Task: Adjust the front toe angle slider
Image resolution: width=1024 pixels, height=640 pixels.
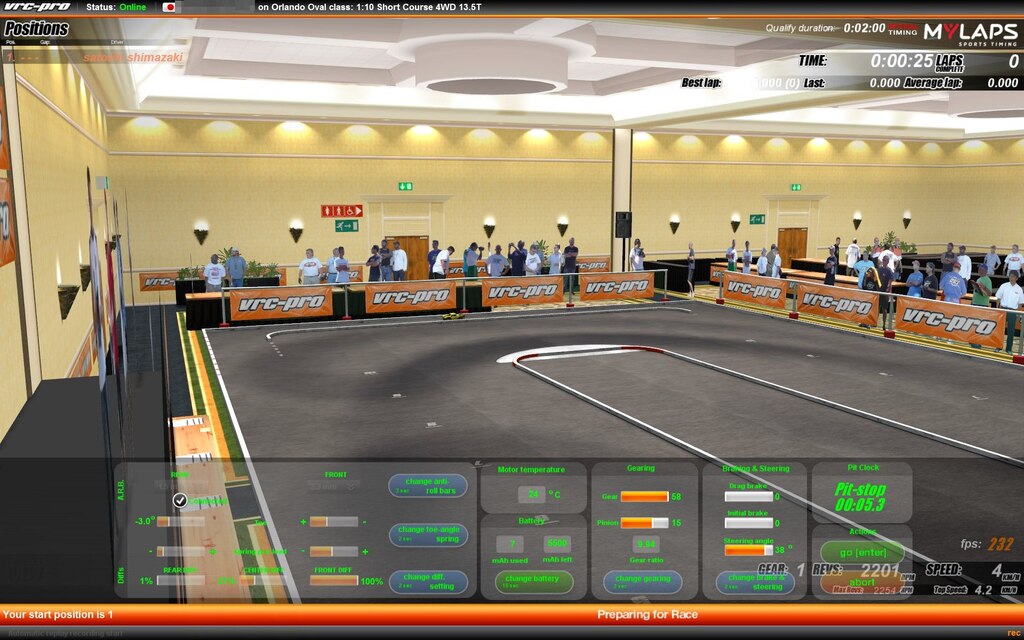Action: coord(334,522)
